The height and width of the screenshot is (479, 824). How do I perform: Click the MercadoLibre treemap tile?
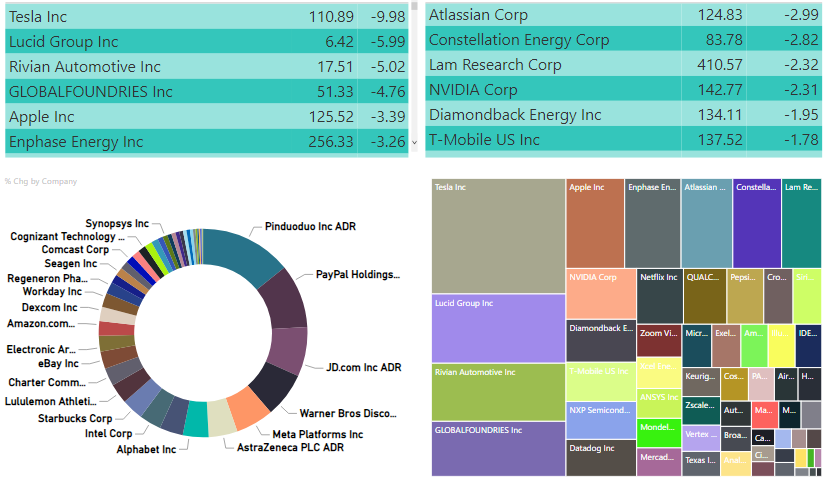(659, 462)
